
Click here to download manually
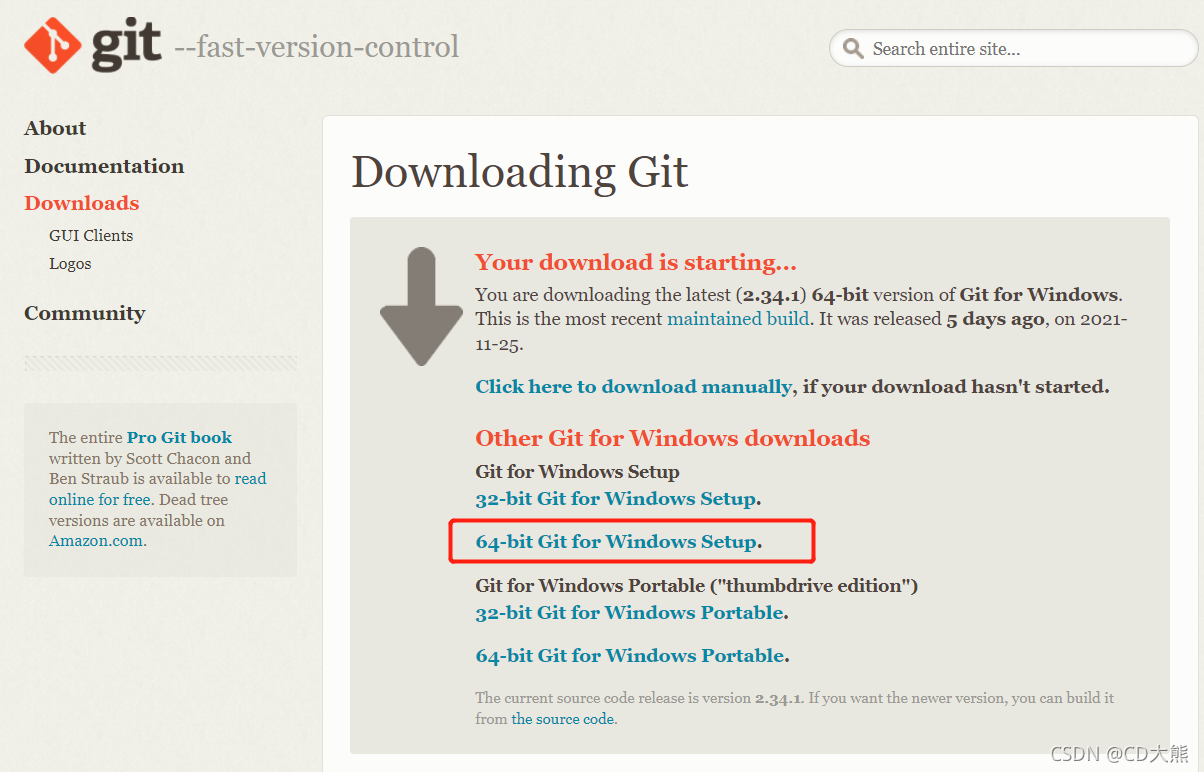point(634,386)
